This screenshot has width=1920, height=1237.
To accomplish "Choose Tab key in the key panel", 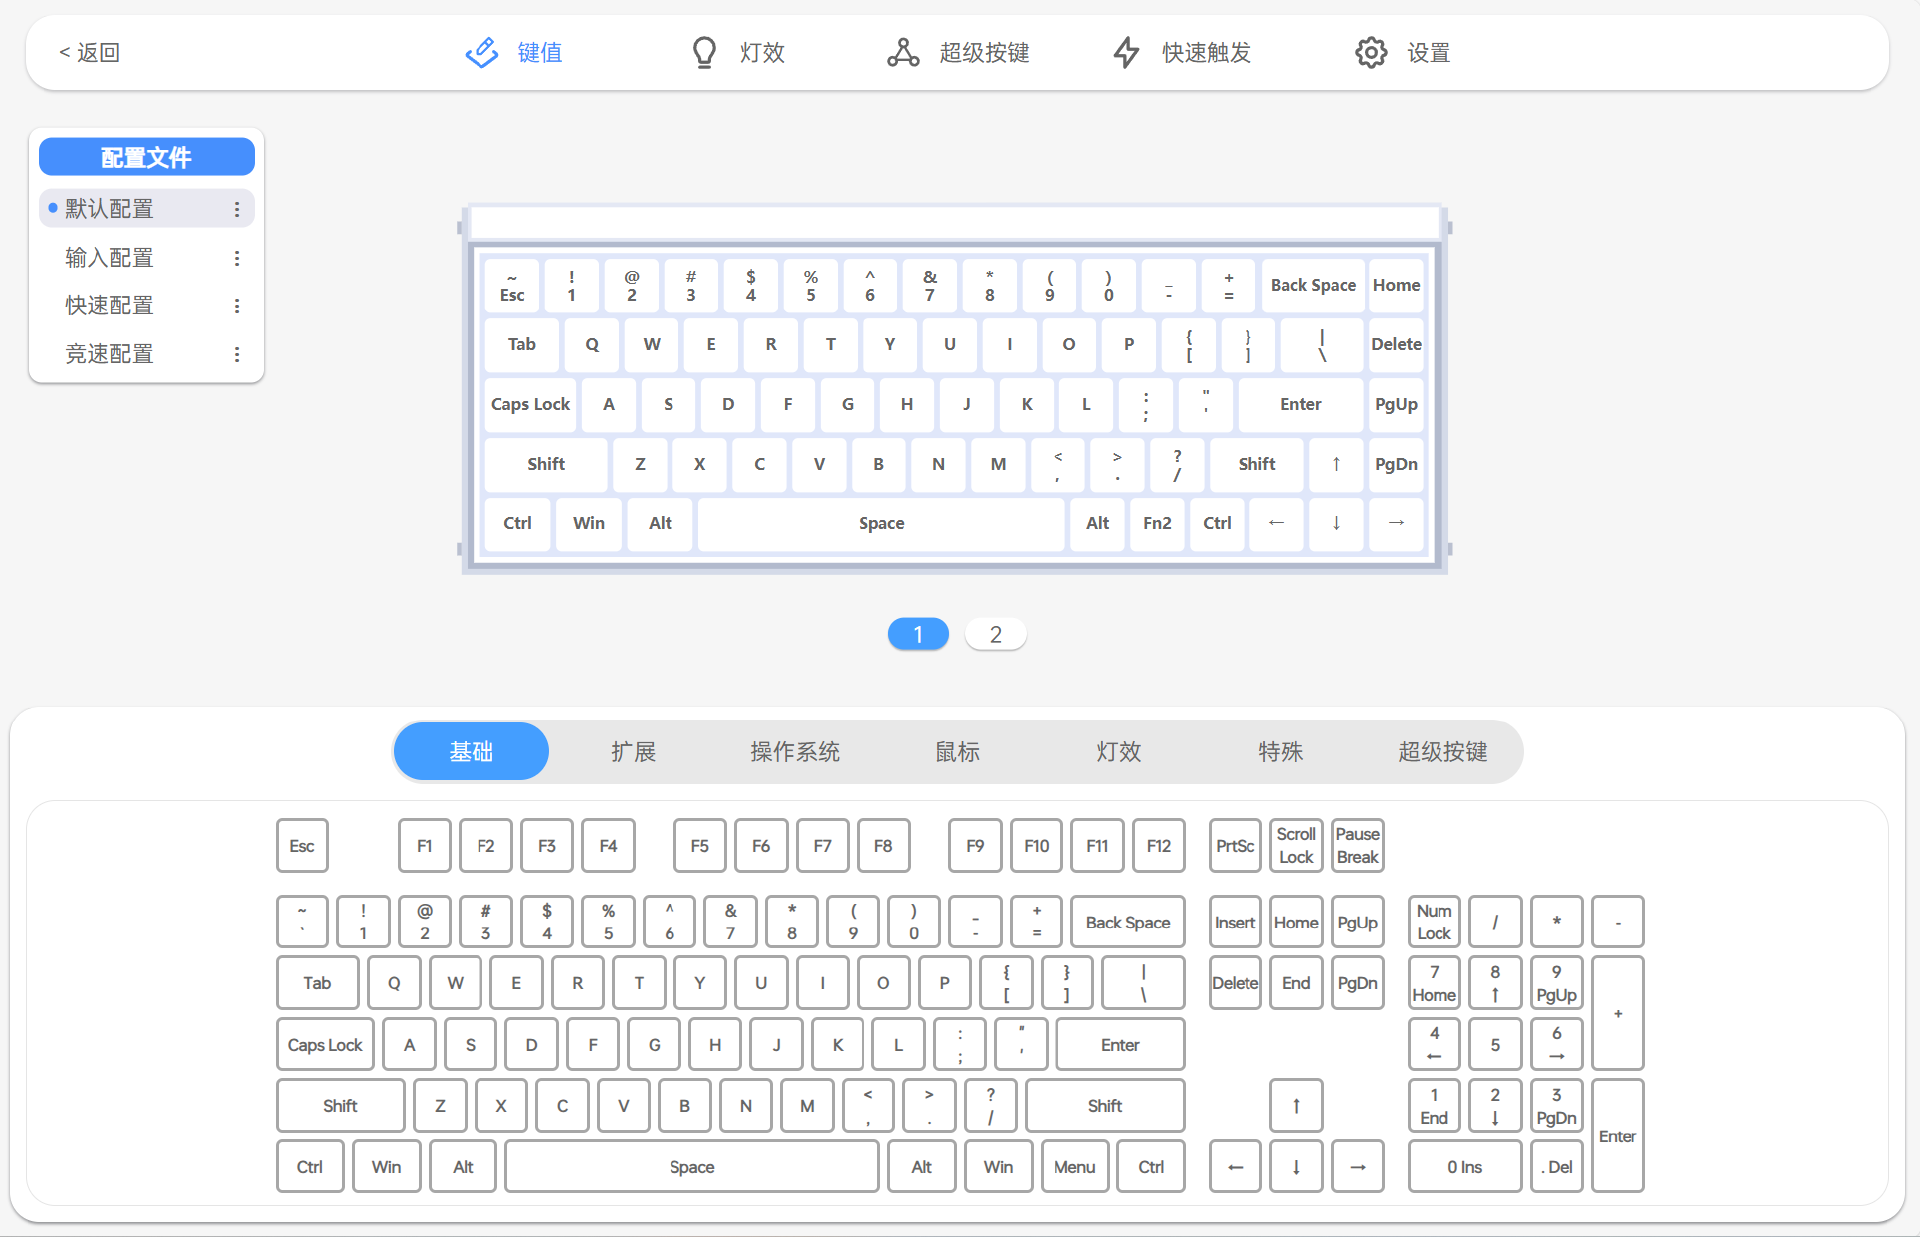I will [x=317, y=983].
